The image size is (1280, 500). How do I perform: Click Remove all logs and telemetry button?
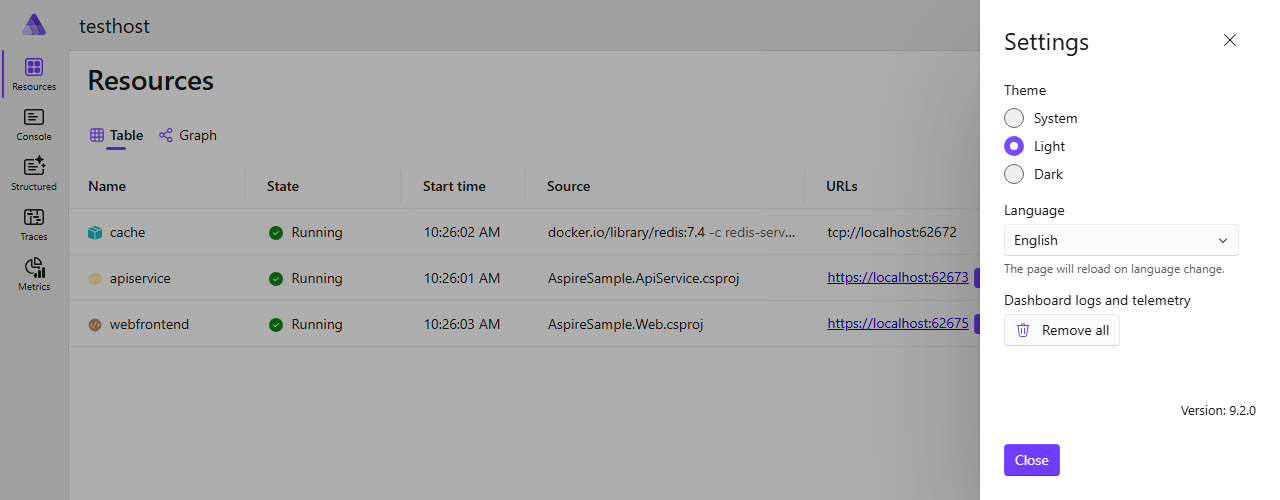pos(1062,330)
